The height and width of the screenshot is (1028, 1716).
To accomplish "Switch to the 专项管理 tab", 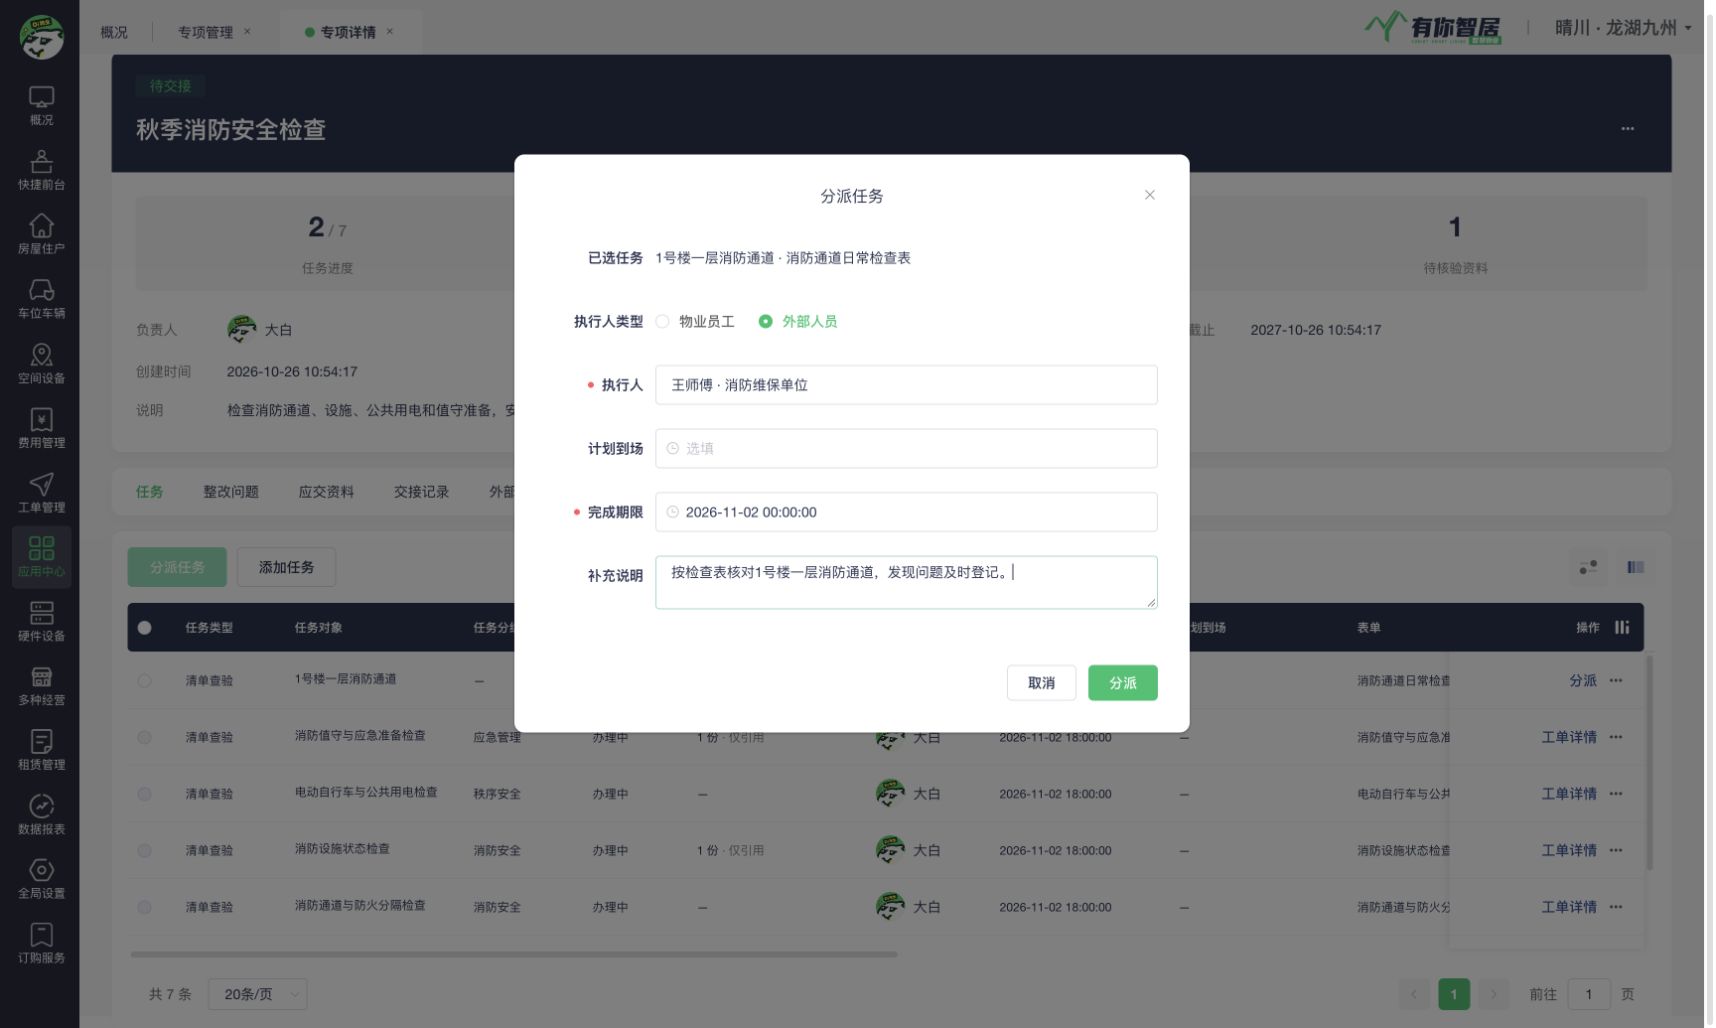I will tap(205, 32).
